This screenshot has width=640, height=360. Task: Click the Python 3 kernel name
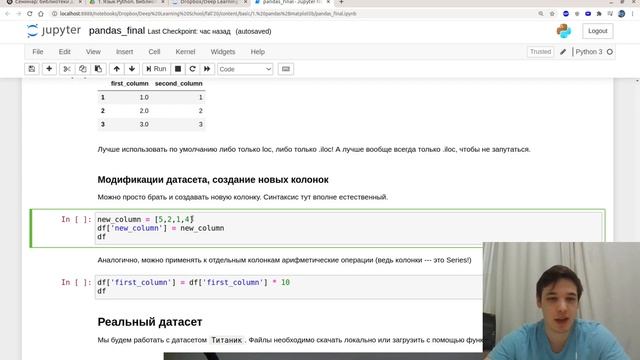pyautogui.click(x=589, y=52)
